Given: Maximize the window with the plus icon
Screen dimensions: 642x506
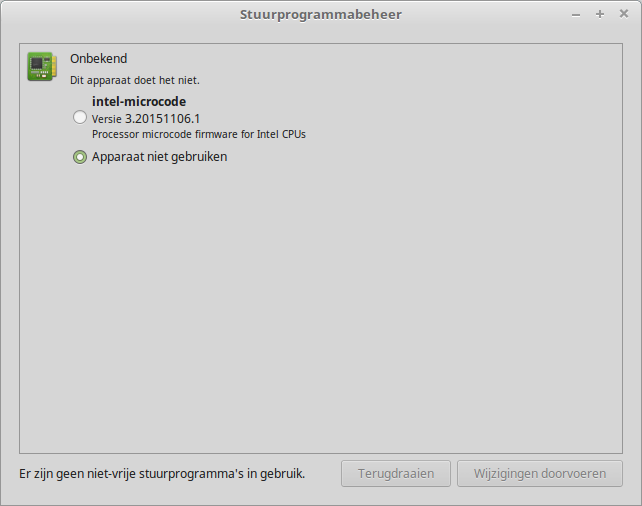Looking at the screenshot, I should pos(600,14).
